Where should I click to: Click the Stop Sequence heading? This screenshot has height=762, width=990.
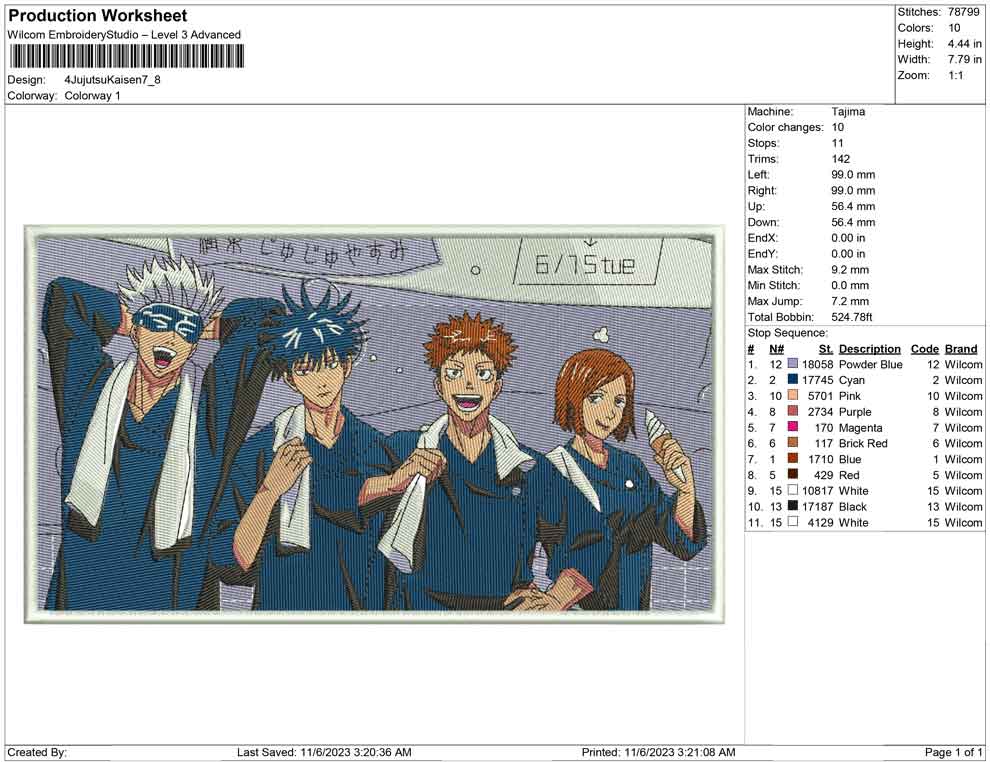click(787, 333)
